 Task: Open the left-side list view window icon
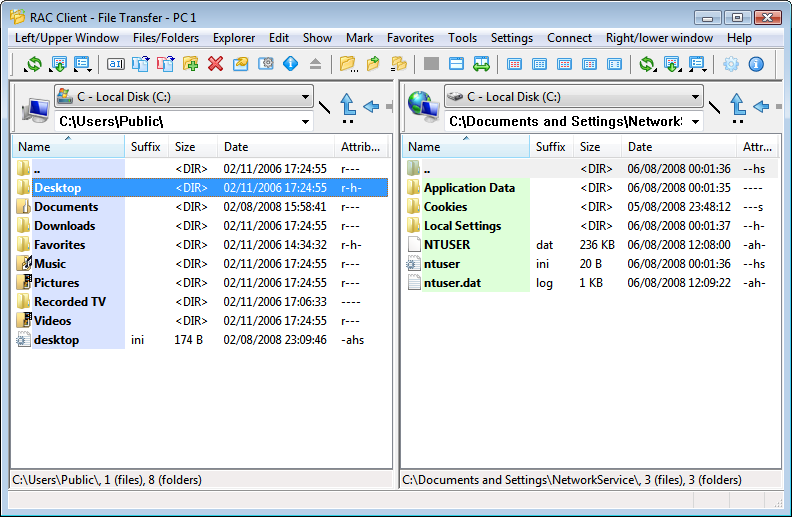83,64
